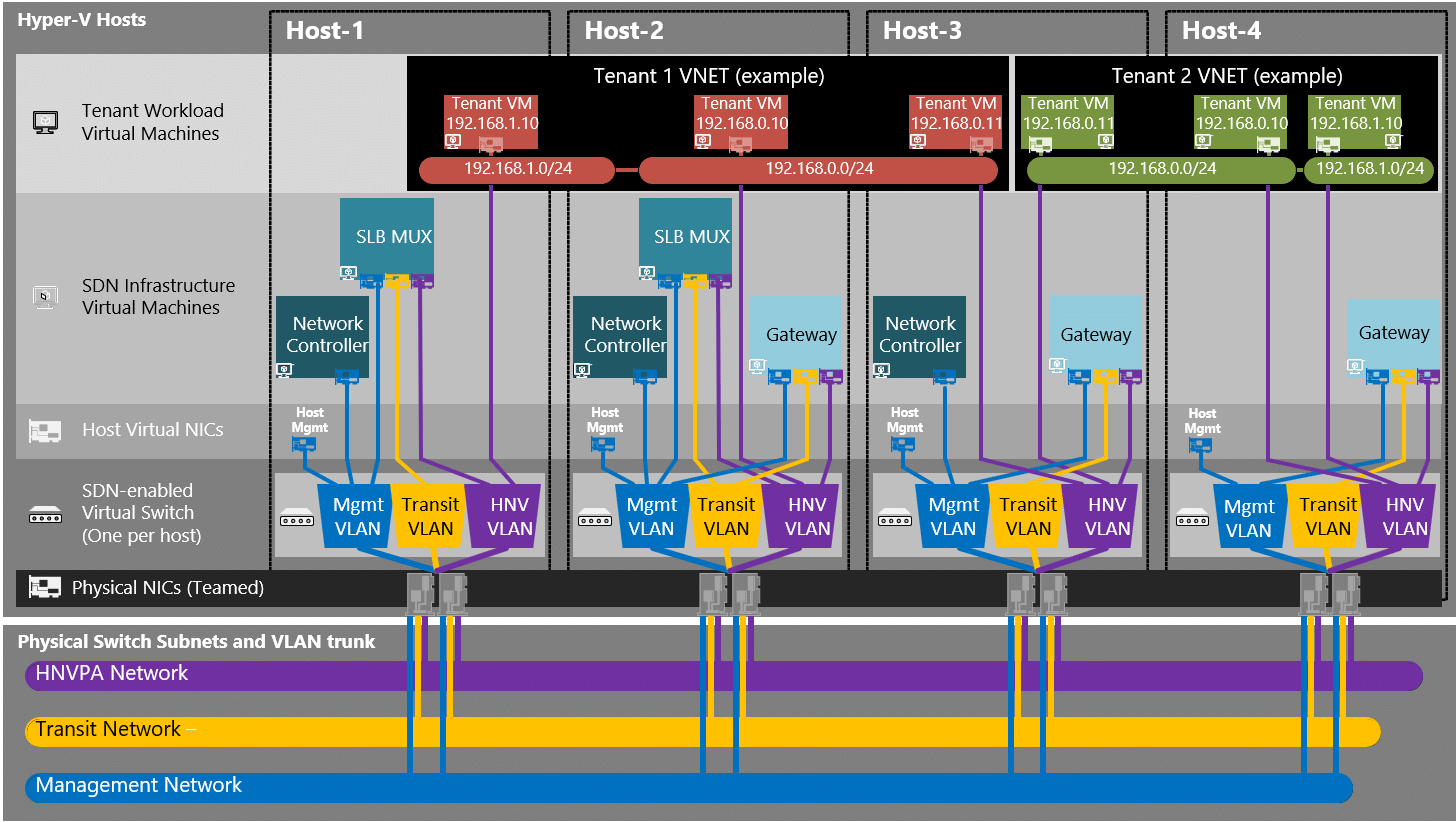This screenshot has height=822, width=1456.
Task: Click the red 192.168.0.0/24 subnet pill
Action: (x=818, y=169)
